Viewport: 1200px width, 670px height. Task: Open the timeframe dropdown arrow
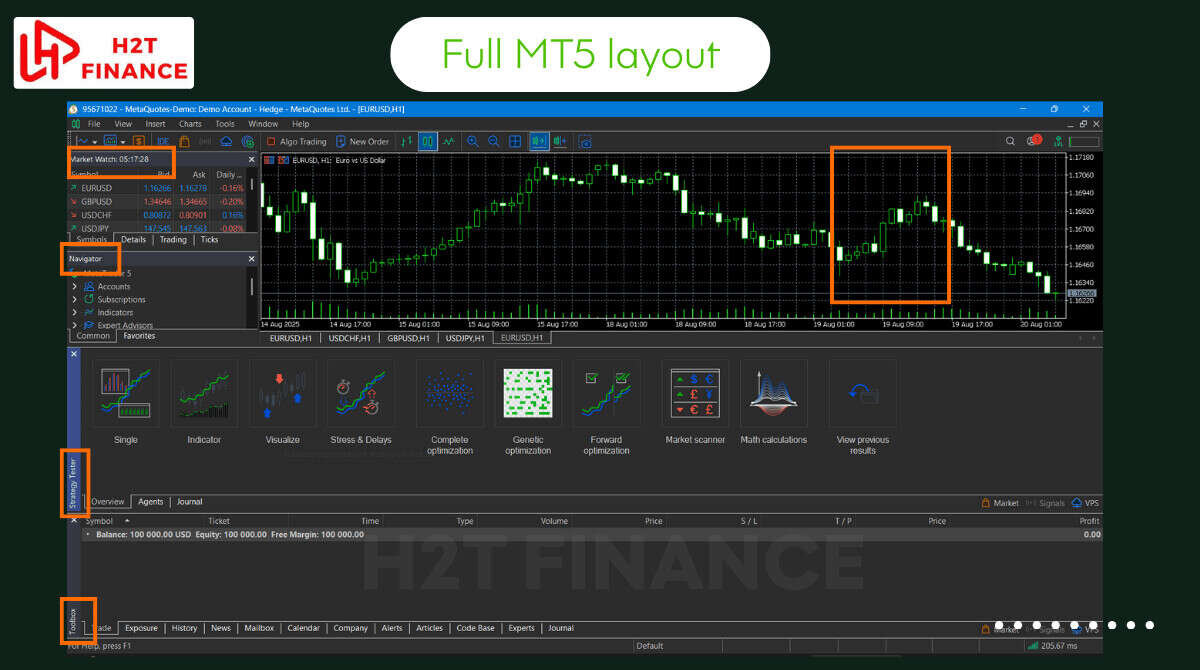pos(123,142)
